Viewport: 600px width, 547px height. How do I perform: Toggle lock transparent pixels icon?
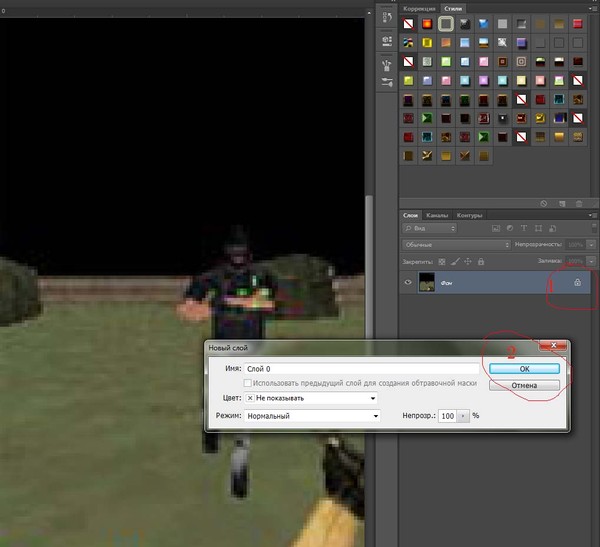442,261
